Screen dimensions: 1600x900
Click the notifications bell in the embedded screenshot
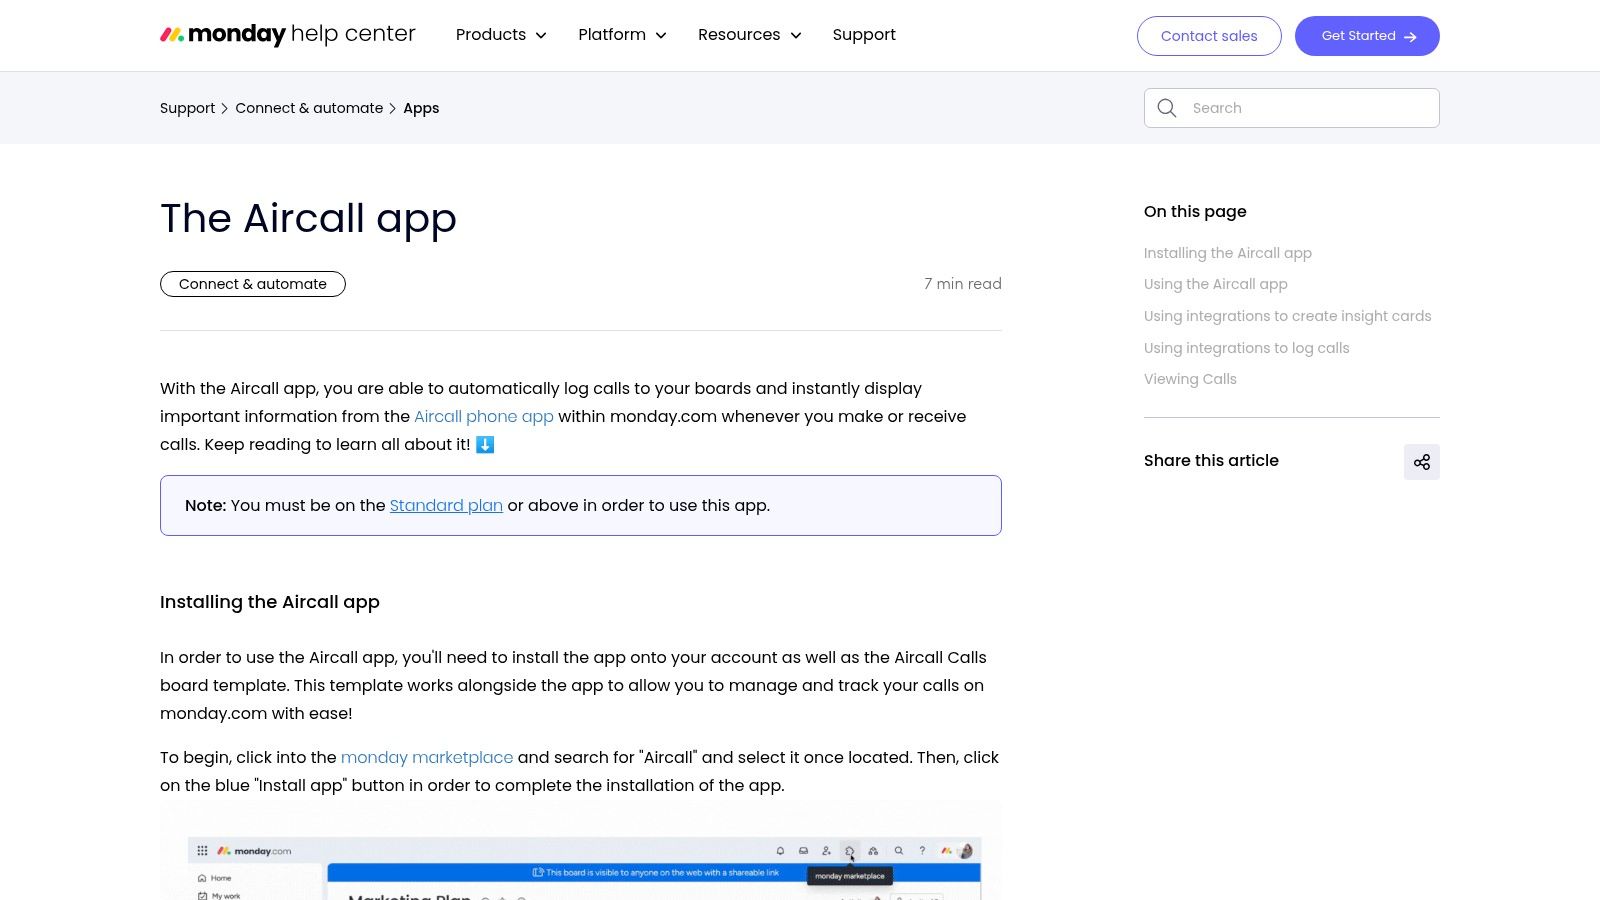click(781, 850)
